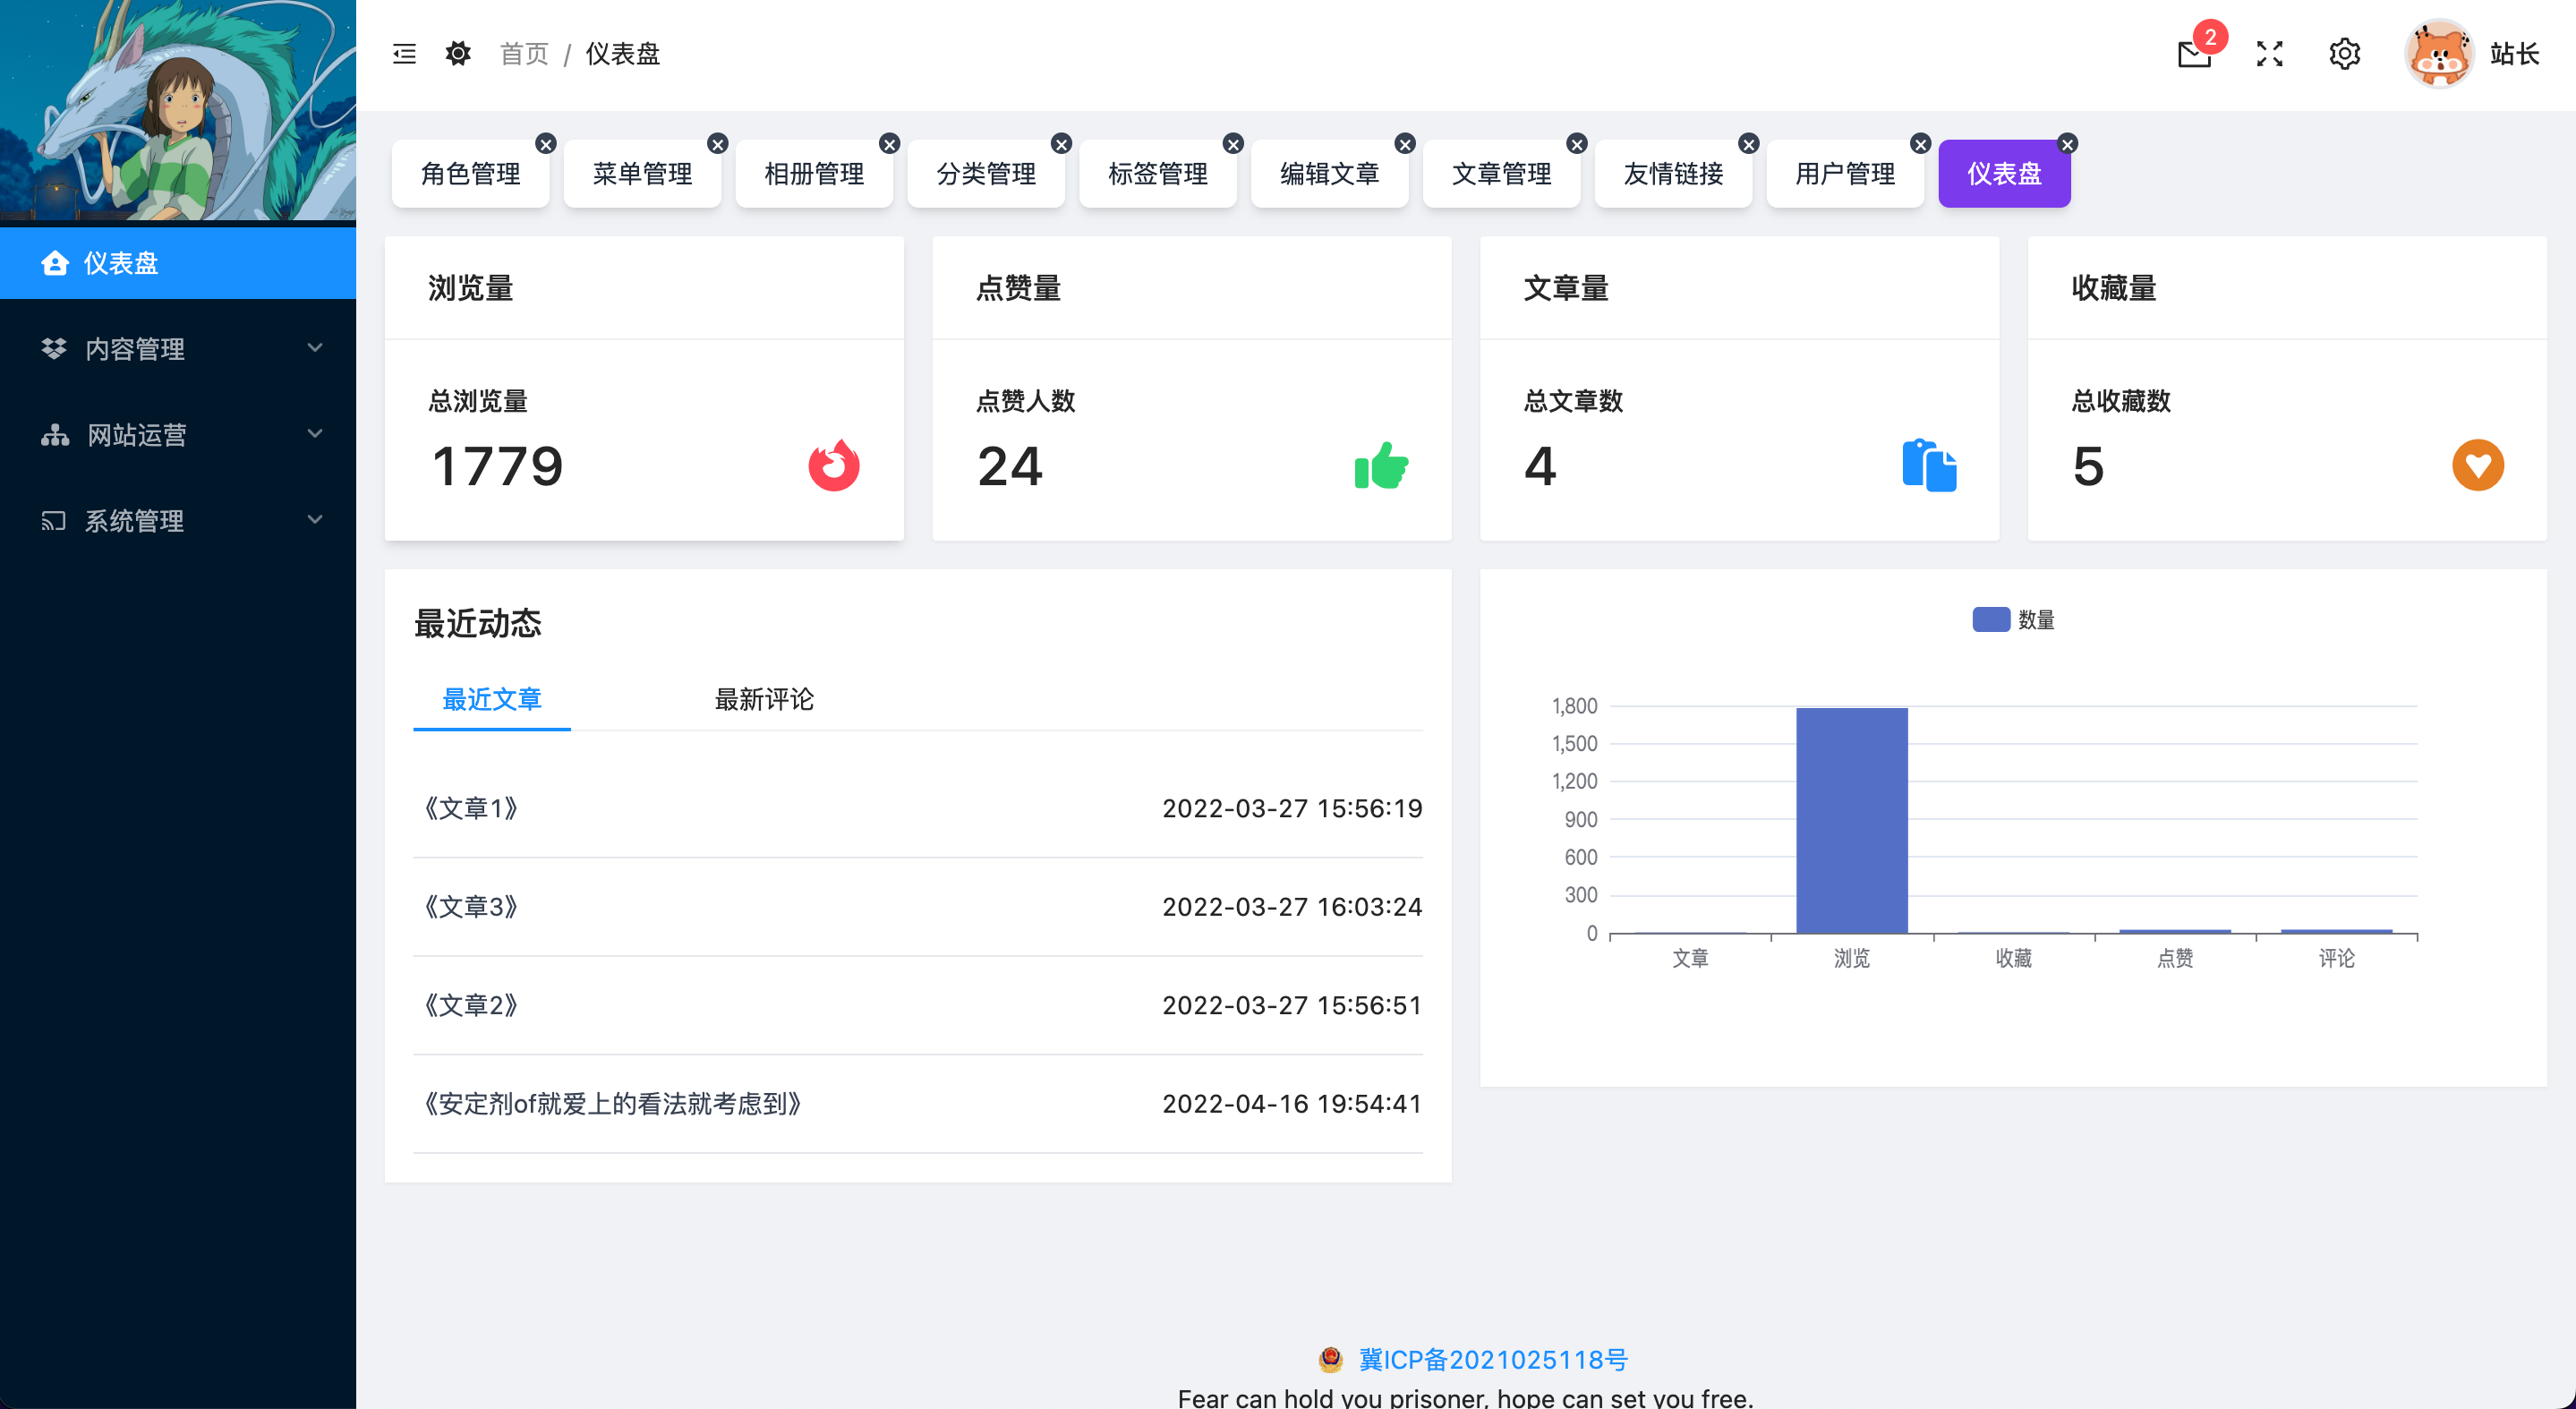The width and height of the screenshot is (2576, 1409).
Task: Click the 点赞 bar in chart
Action: [x=2175, y=932]
